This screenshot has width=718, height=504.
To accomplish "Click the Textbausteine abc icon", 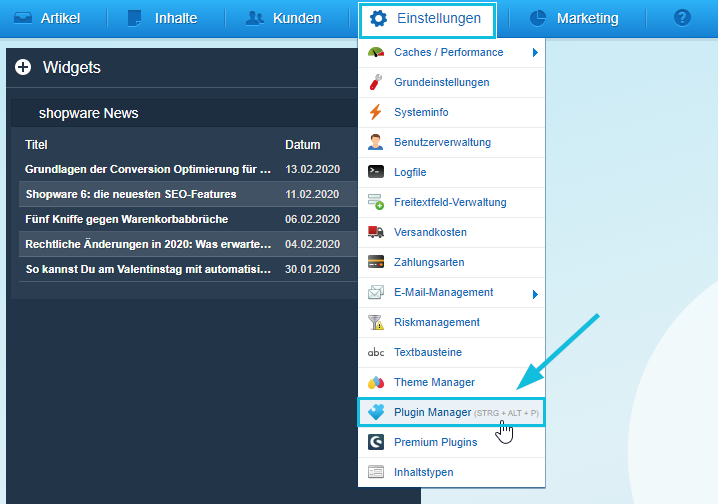I will tap(376, 352).
